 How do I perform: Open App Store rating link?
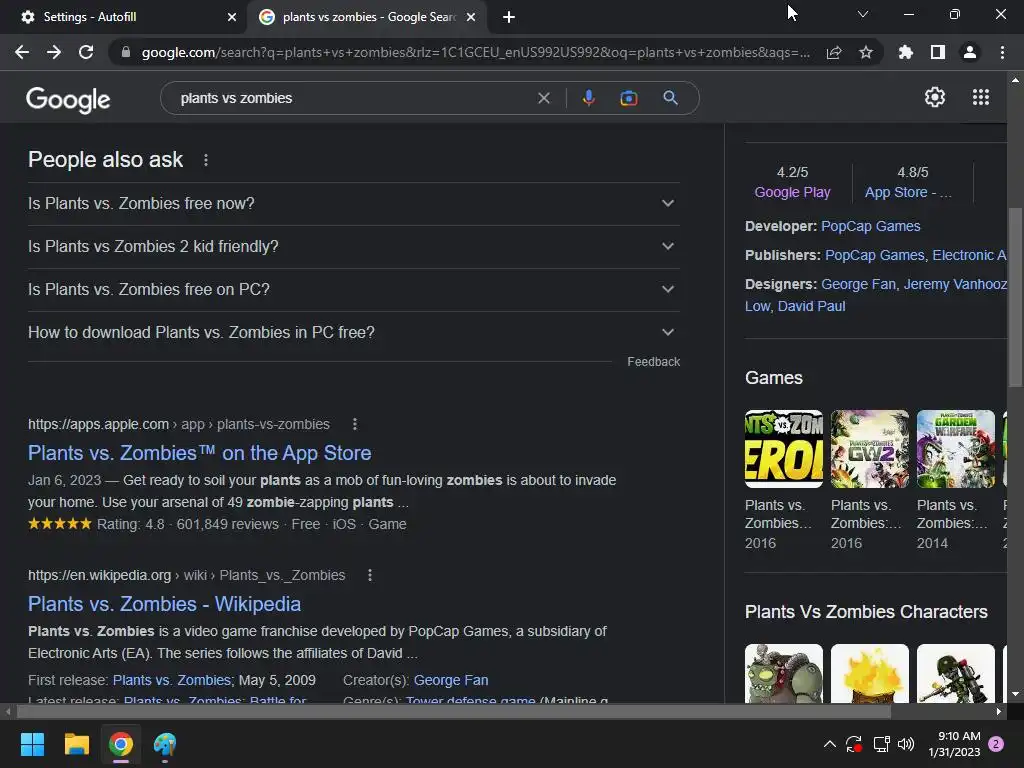click(x=908, y=192)
